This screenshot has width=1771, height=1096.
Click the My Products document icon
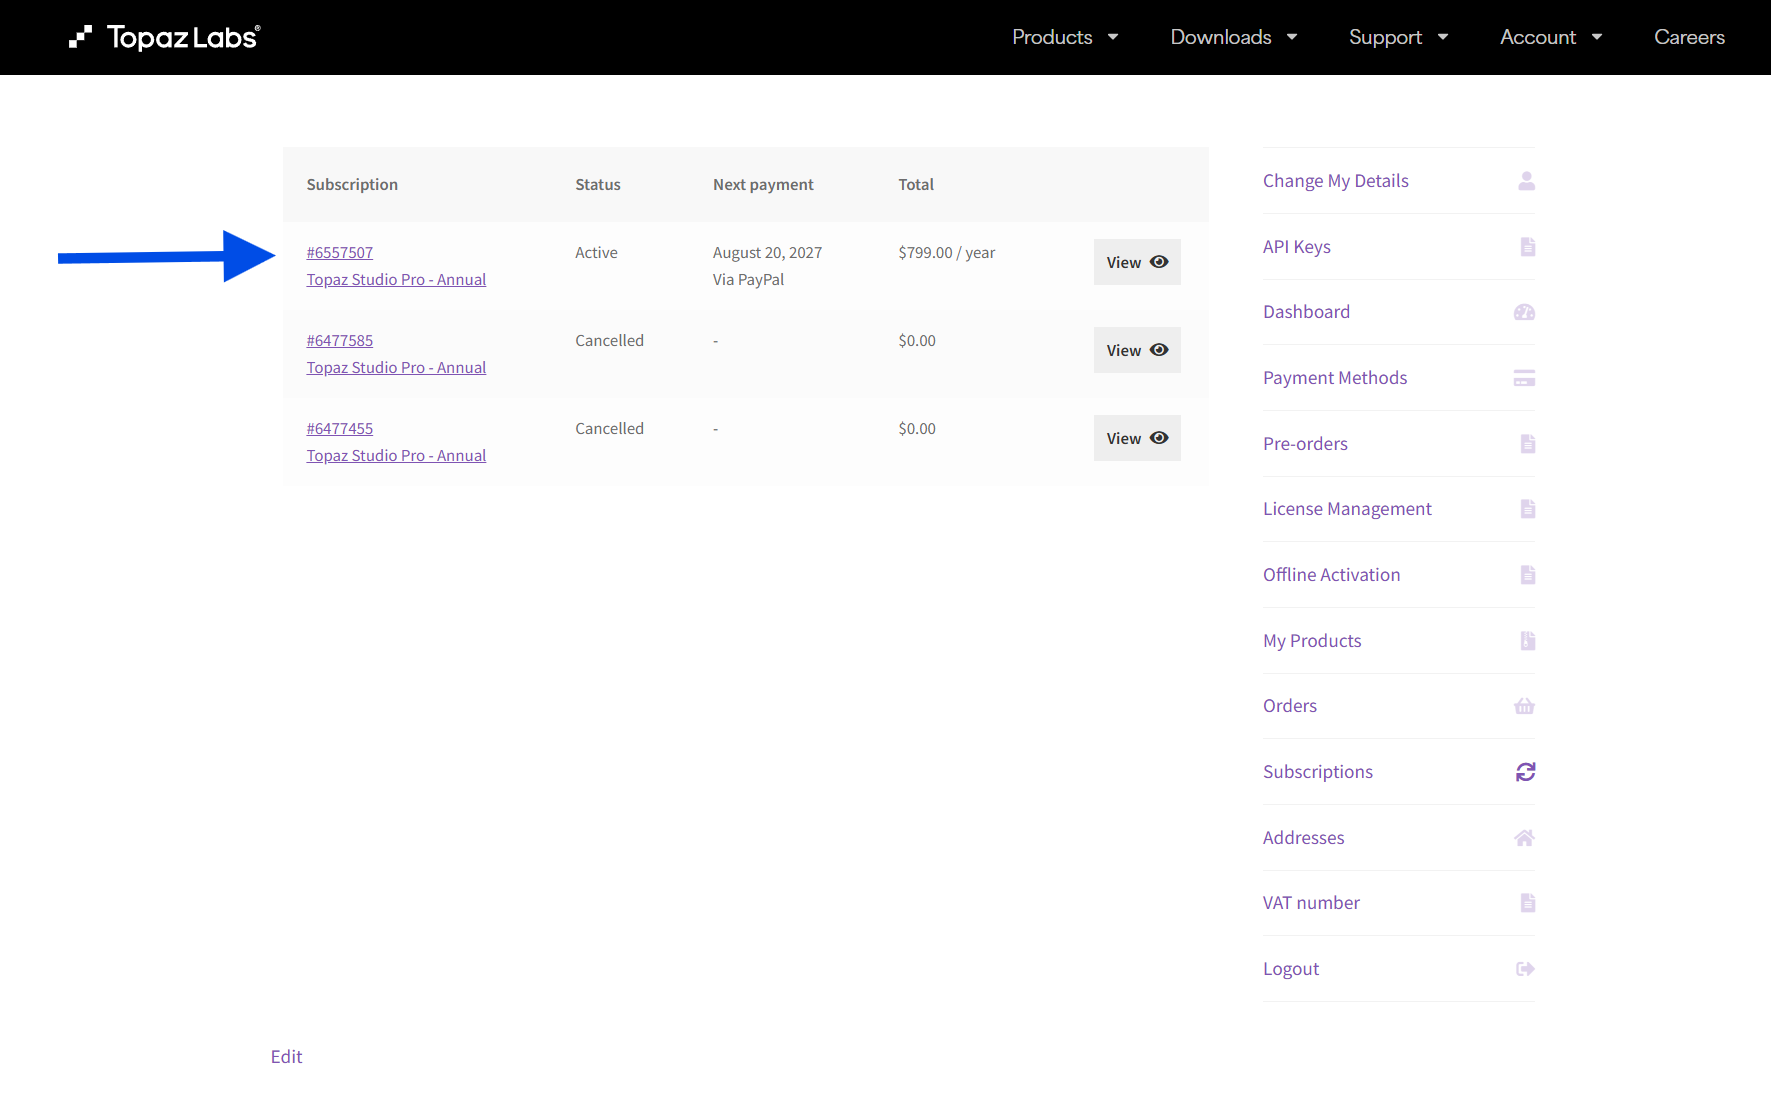1527,641
